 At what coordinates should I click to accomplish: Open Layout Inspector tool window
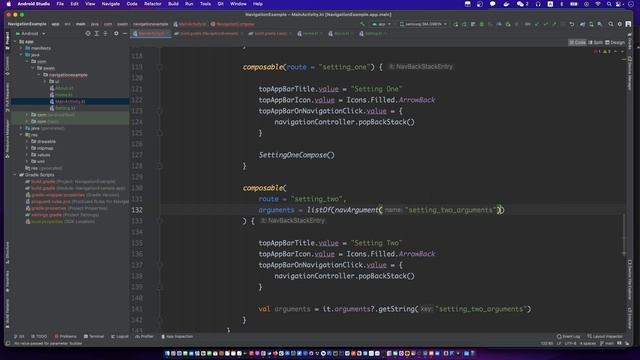[605, 336]
